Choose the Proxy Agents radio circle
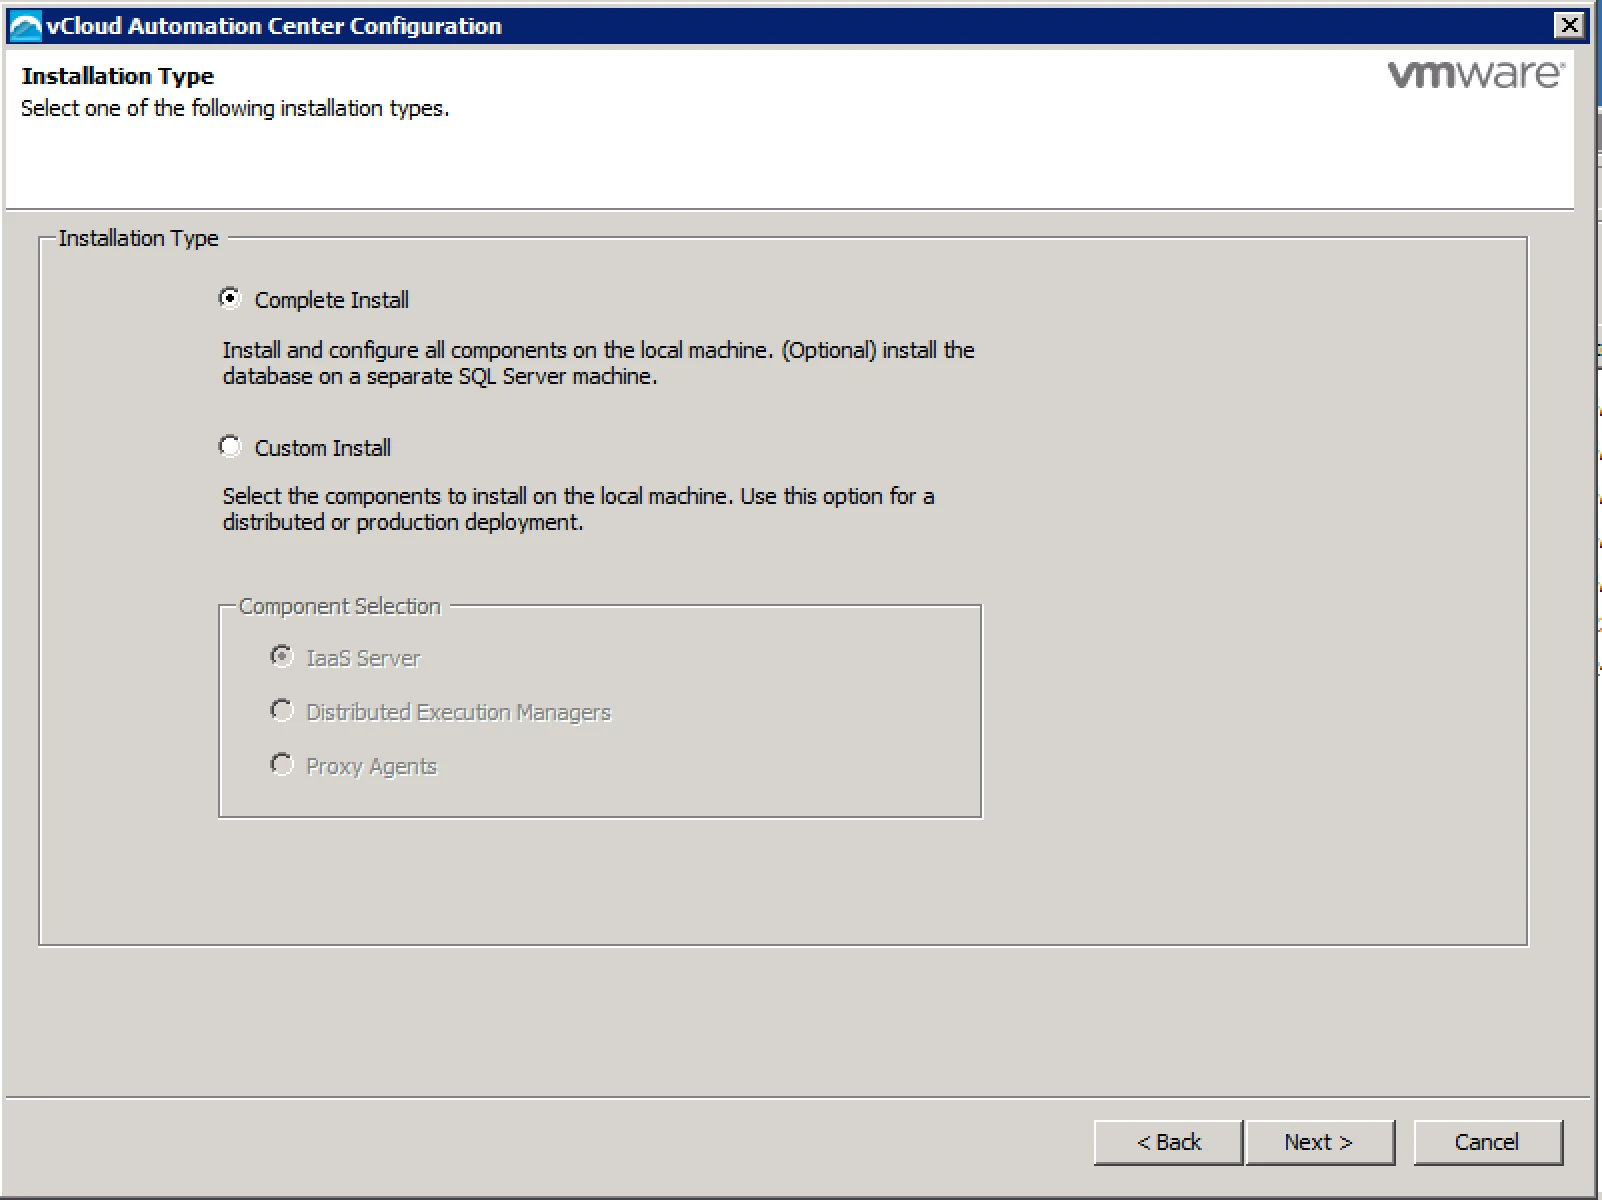The width and height of the screenshot is (1602, 1200). click(282, 765)
